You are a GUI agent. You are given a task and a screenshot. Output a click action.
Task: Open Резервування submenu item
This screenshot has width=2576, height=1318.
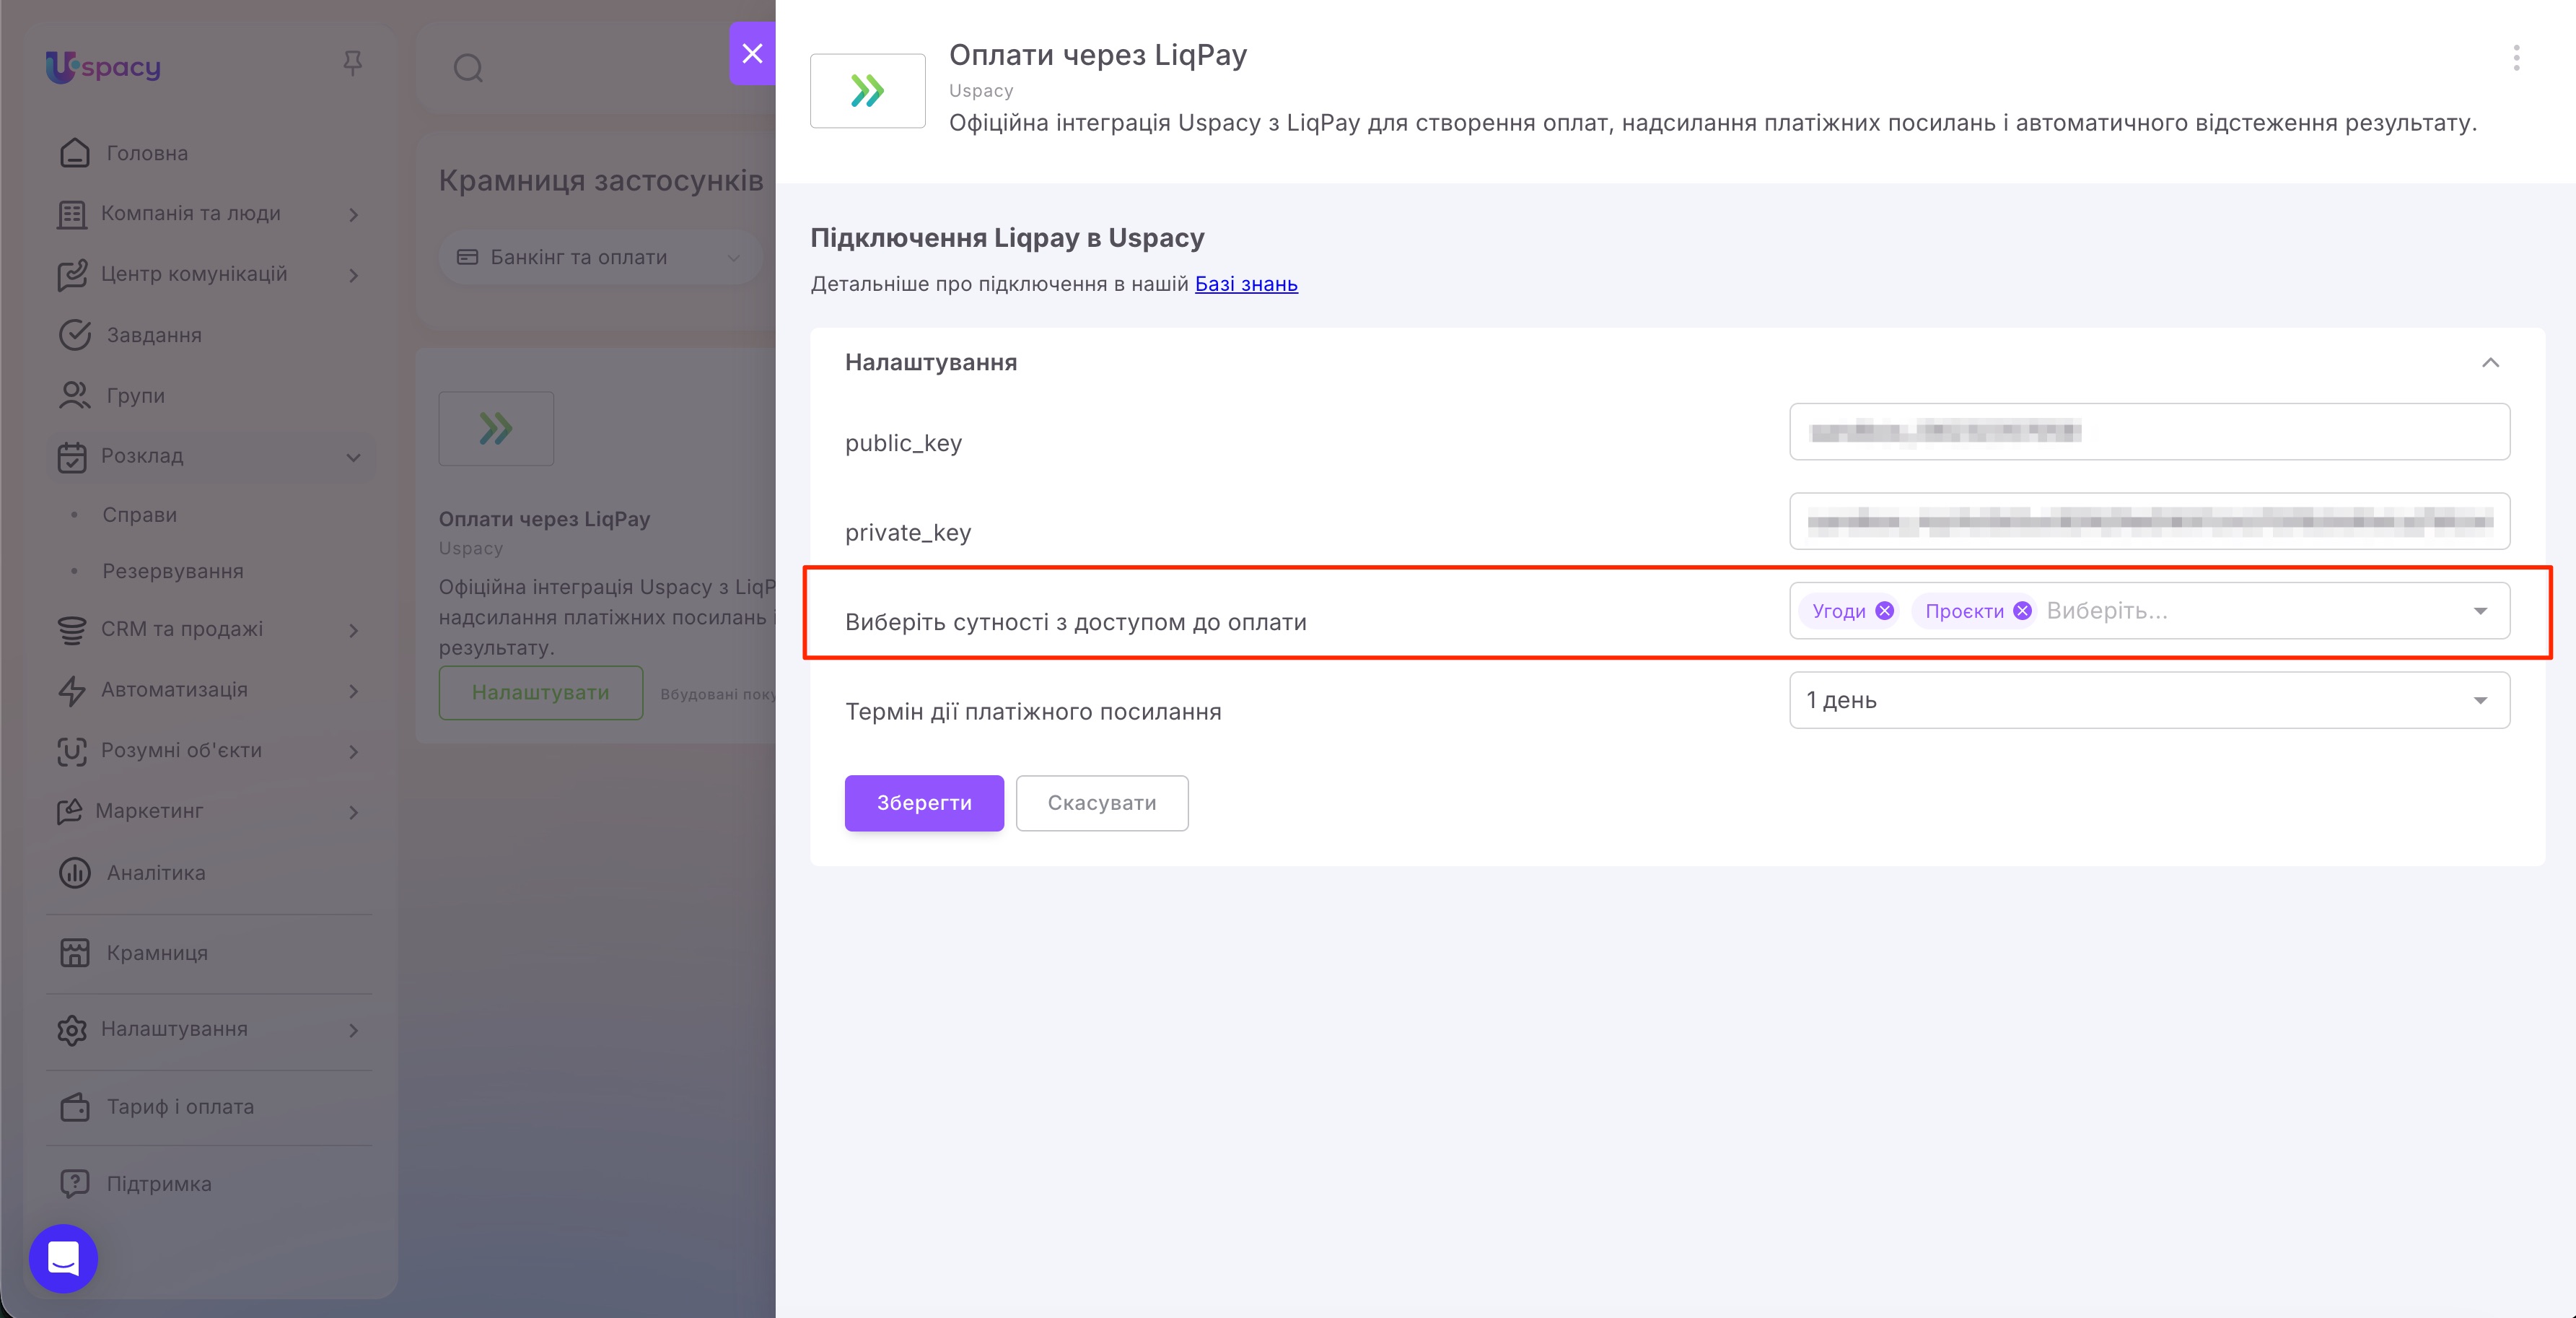click(173, 571)
